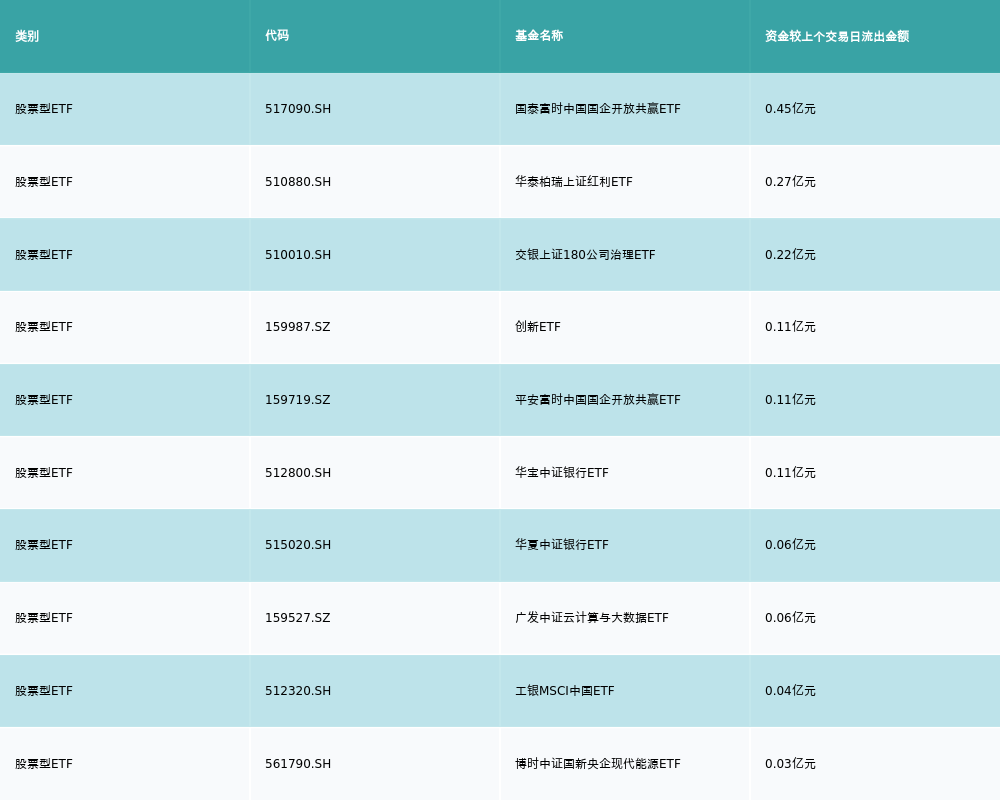Click 股票型ETF in the 510010.SH row
The image size is (1000, 800).
44,255
